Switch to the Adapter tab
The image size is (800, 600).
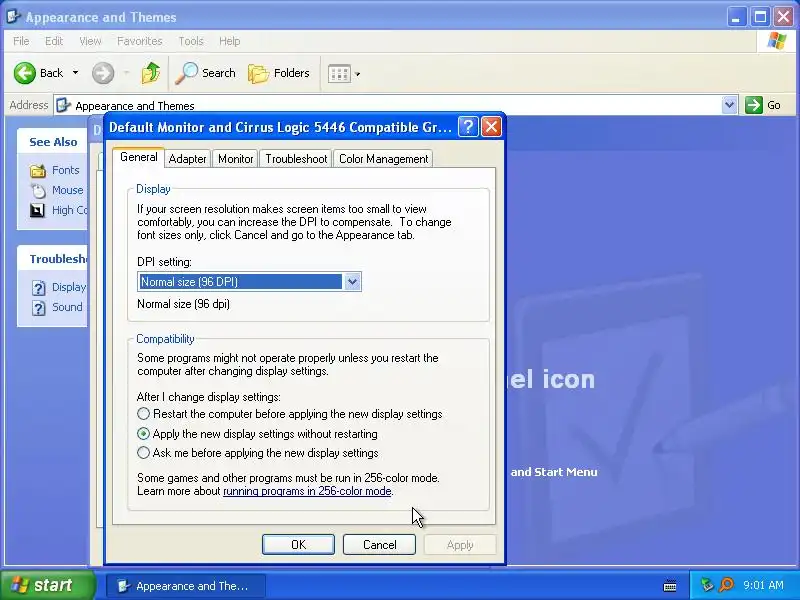pyautogui.click(x=187, y=159)
